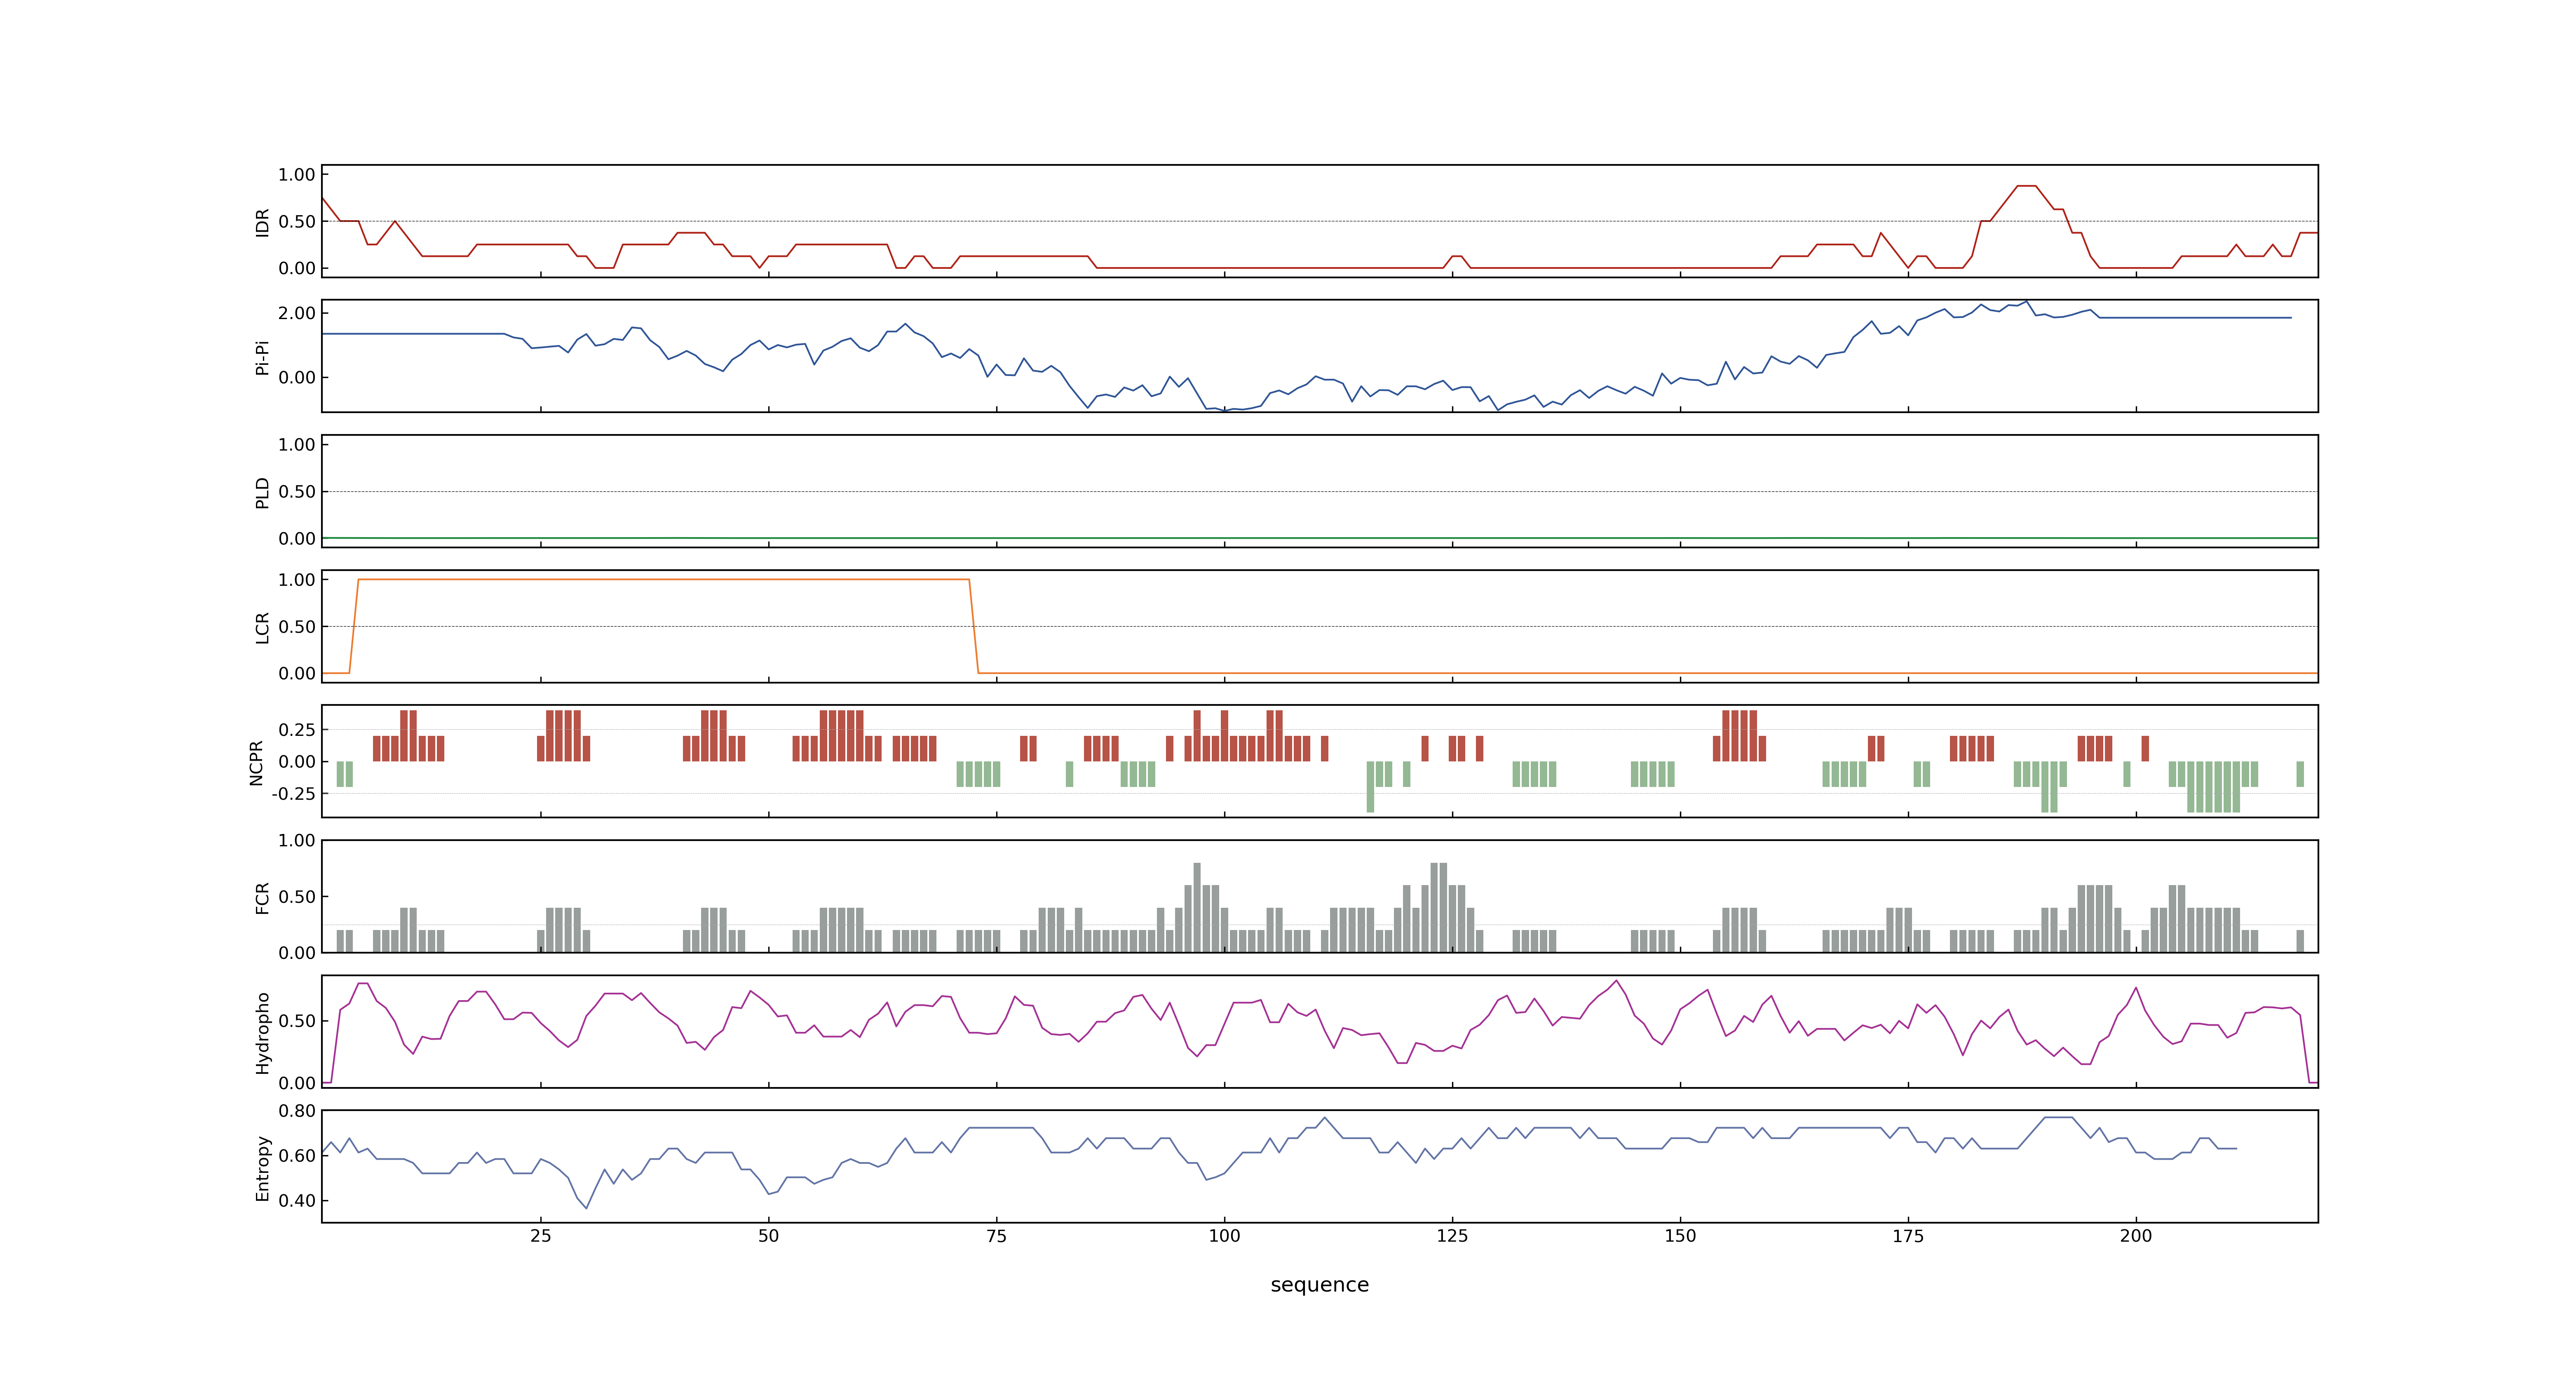The height and width of the screenshot is (1374, 2576).
Task: Click the IDR peak near position 188
Action: click(2026, 186)
